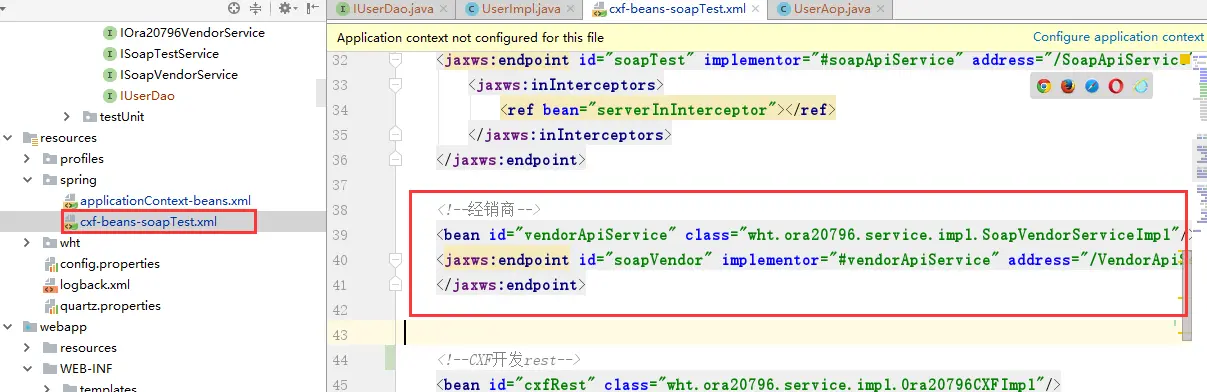Collapse the WEB-INF folder

pos(27,369)
